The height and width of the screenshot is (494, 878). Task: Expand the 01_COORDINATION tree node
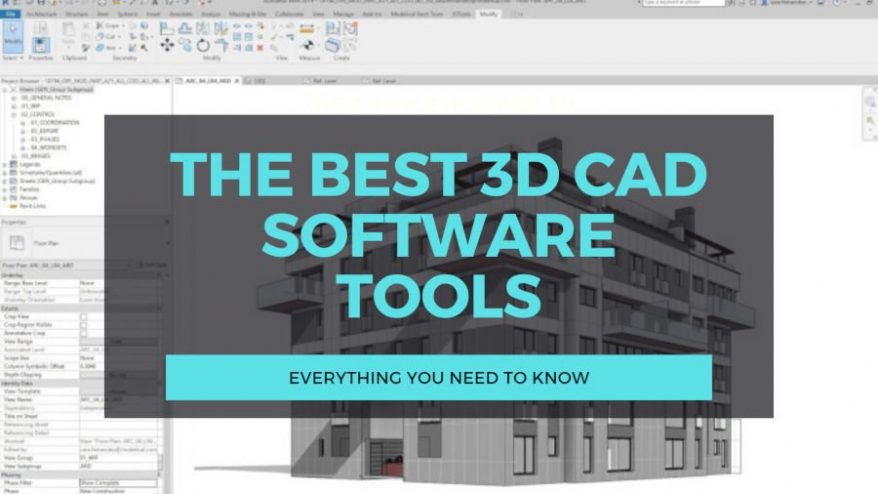[x=22, y=123]
